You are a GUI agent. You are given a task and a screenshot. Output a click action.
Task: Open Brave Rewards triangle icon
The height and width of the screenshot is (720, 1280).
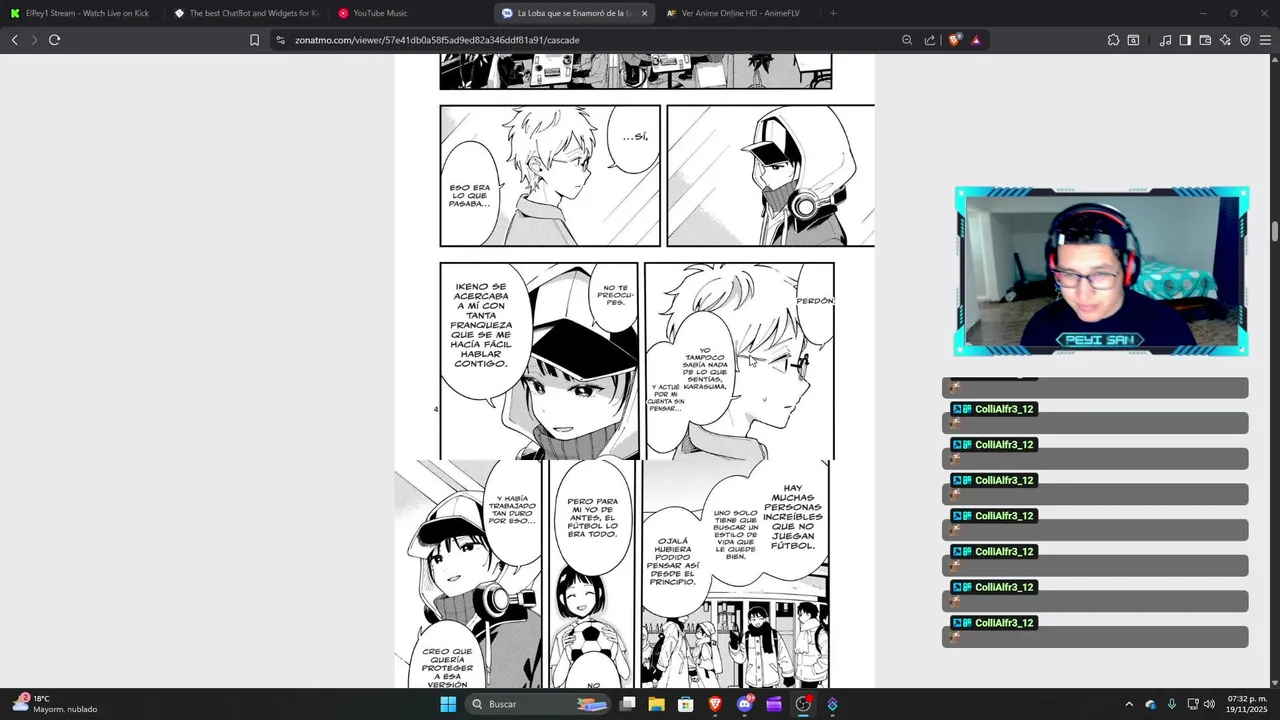pyautogui.click(x=976, y=40)
